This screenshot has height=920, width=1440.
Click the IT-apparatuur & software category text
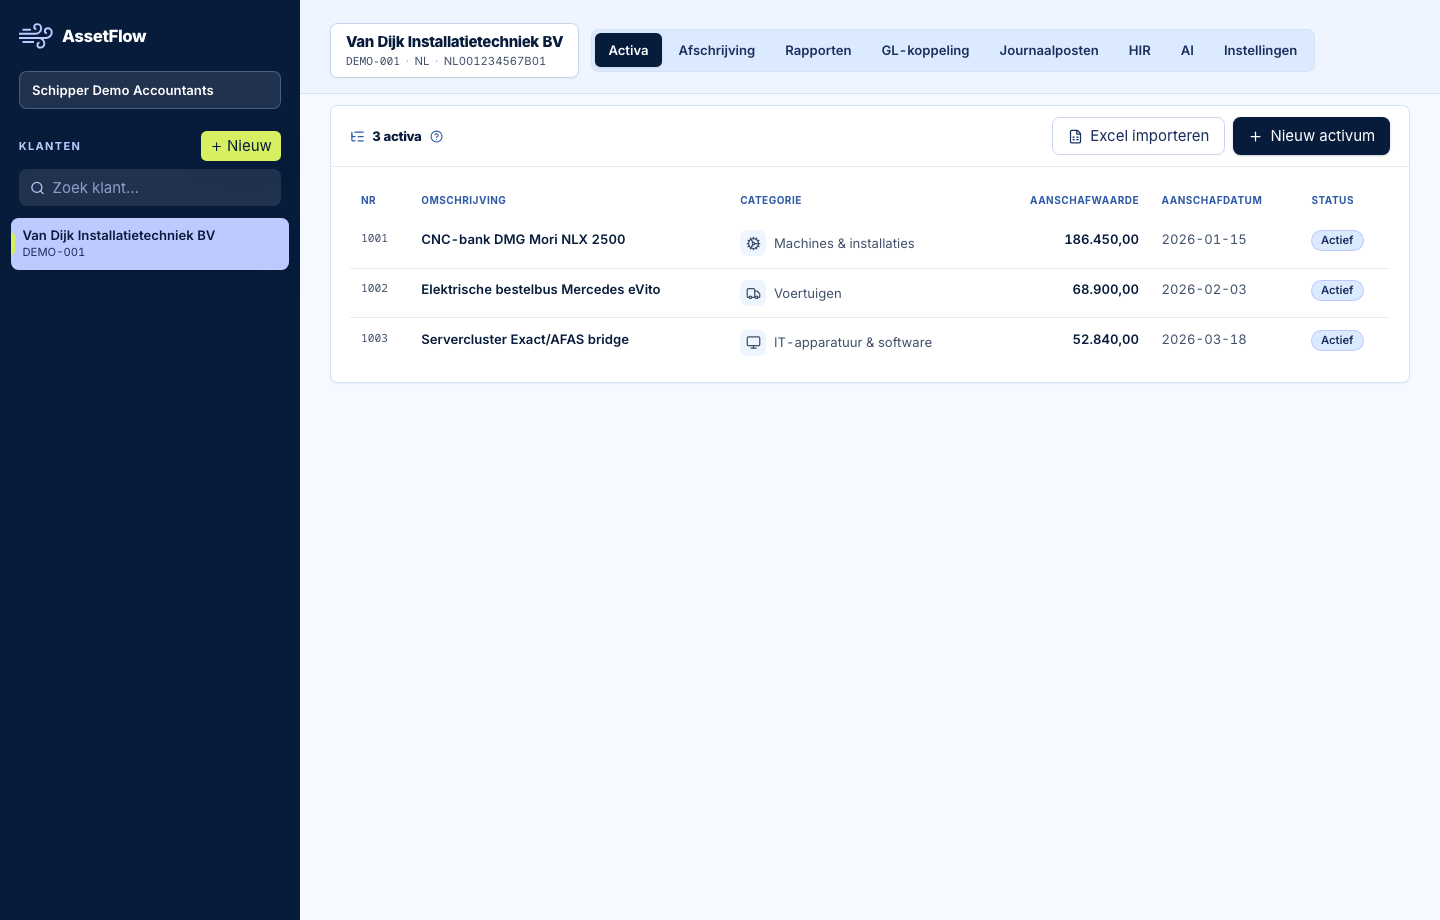[x=853, y=342]
